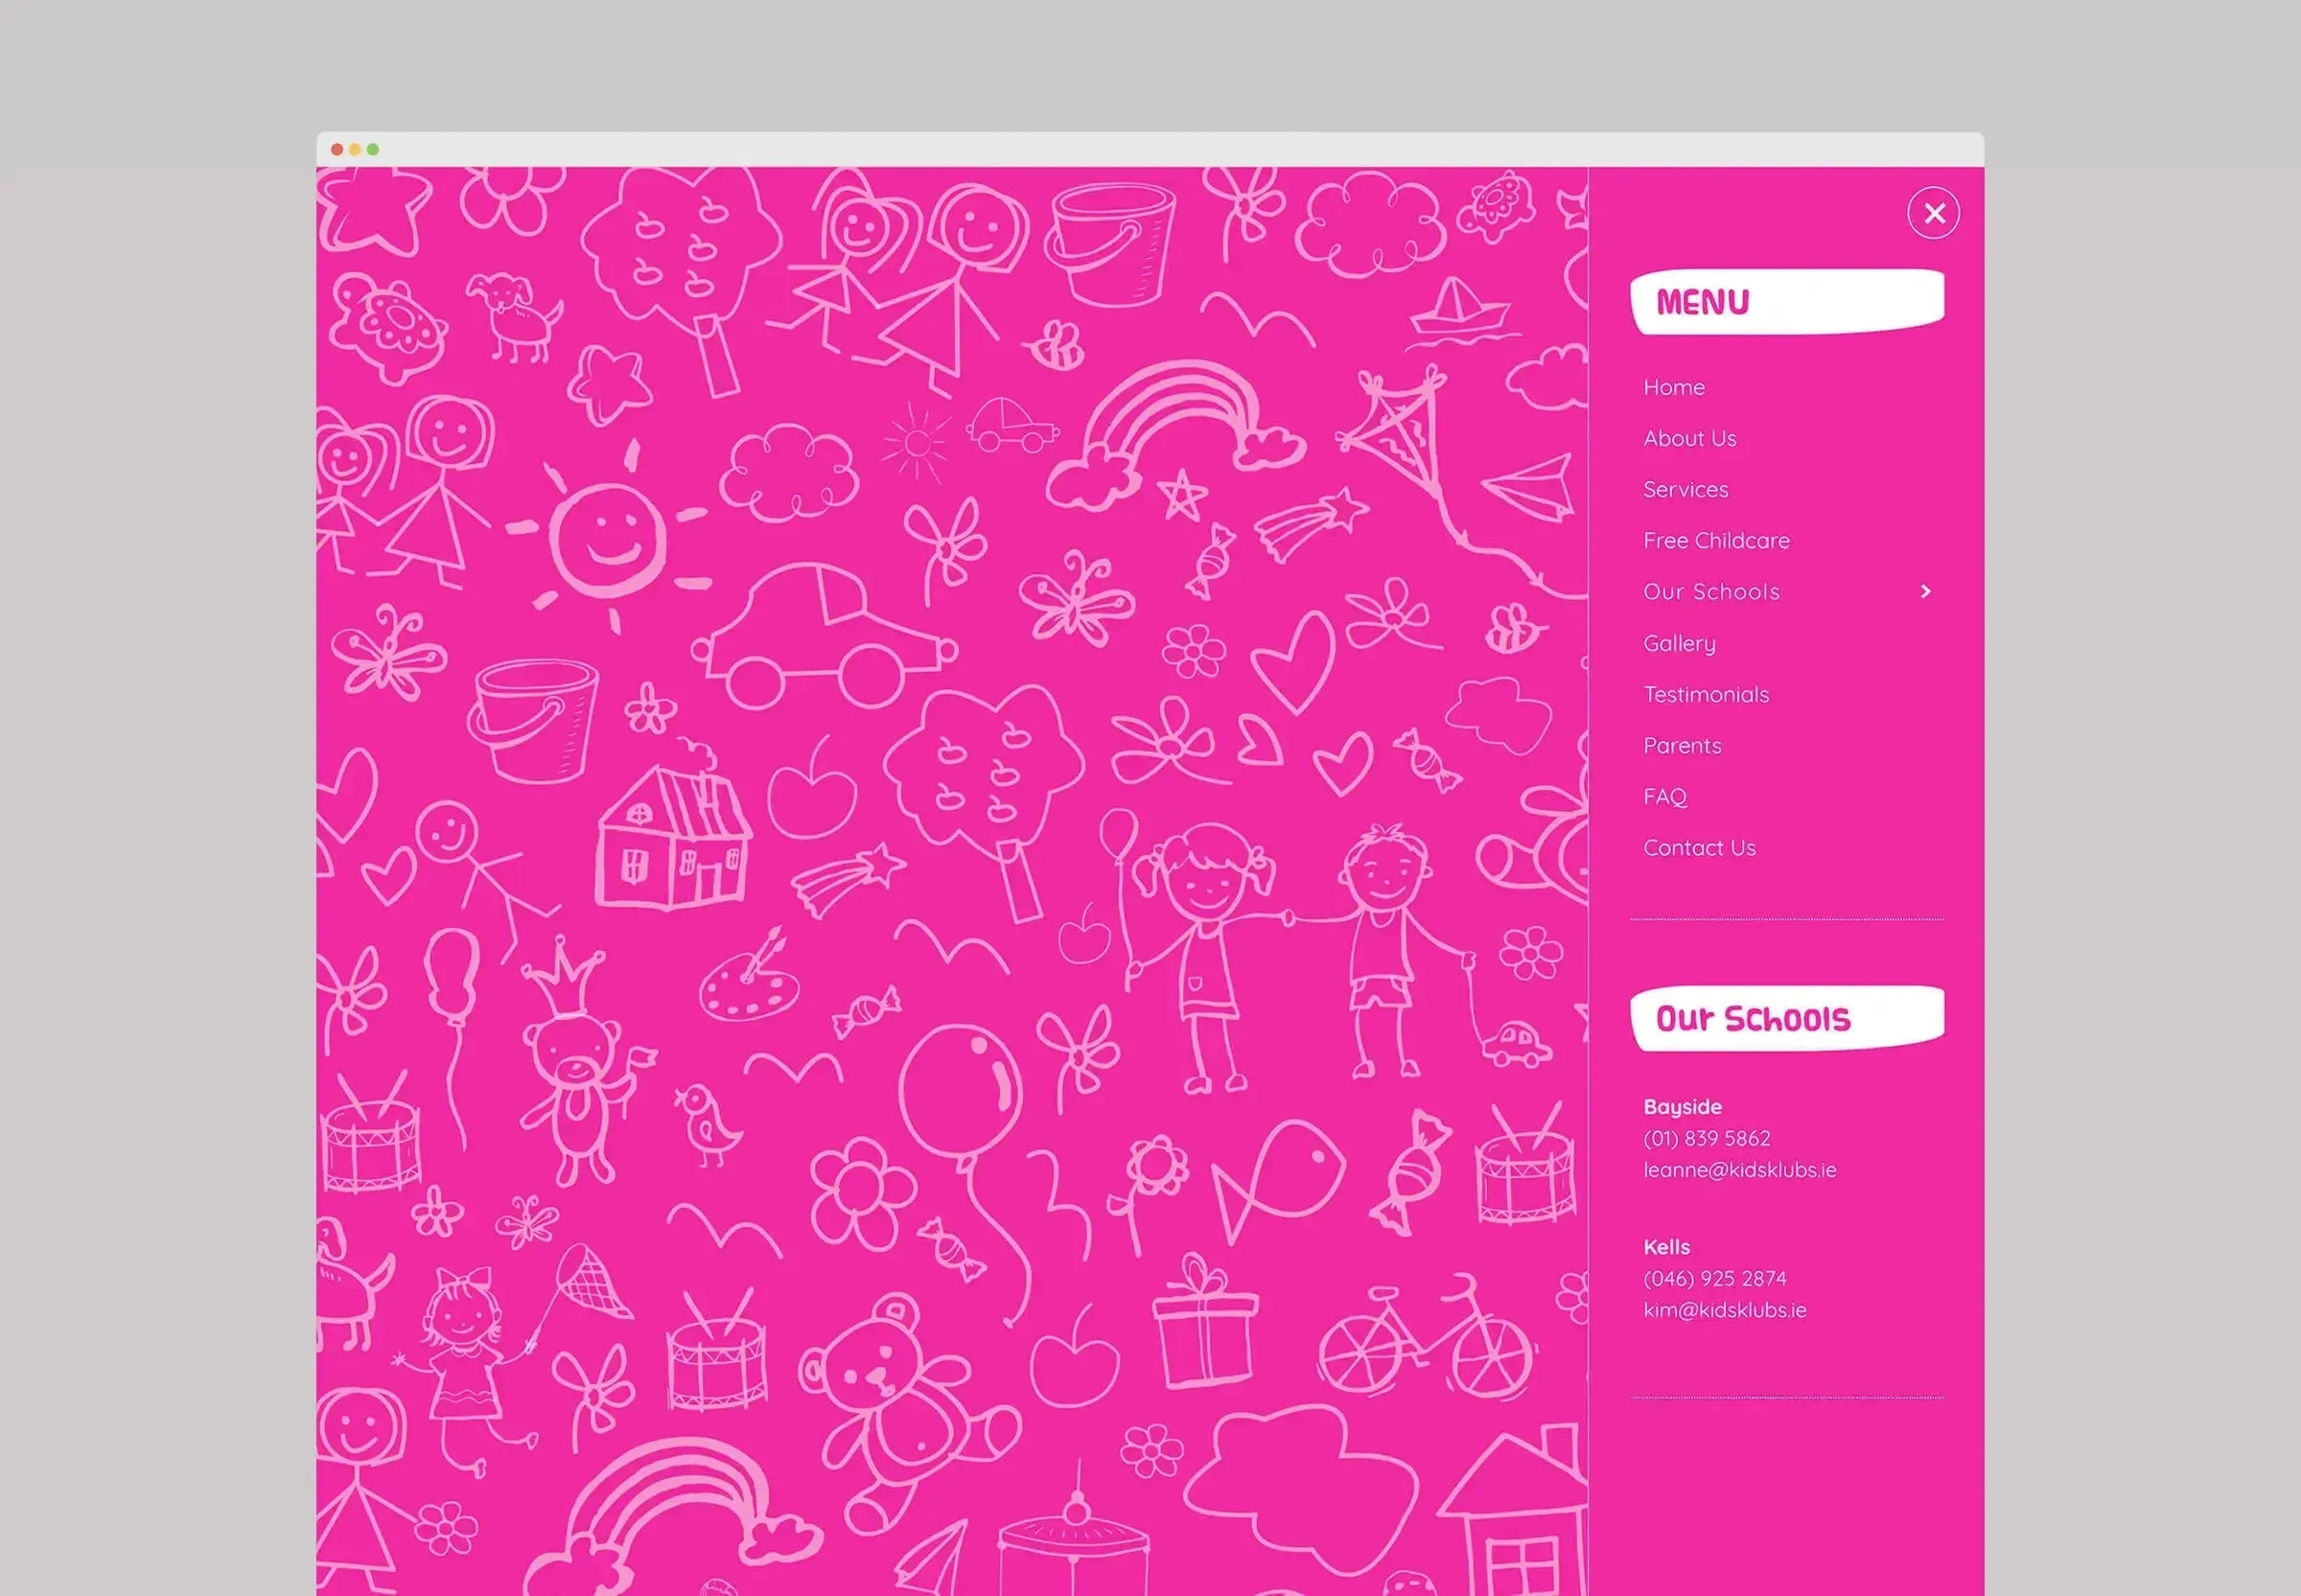Click the white MENU heading banner
Screen dimensions: 2301x1596
click(x=1786, y=301)
